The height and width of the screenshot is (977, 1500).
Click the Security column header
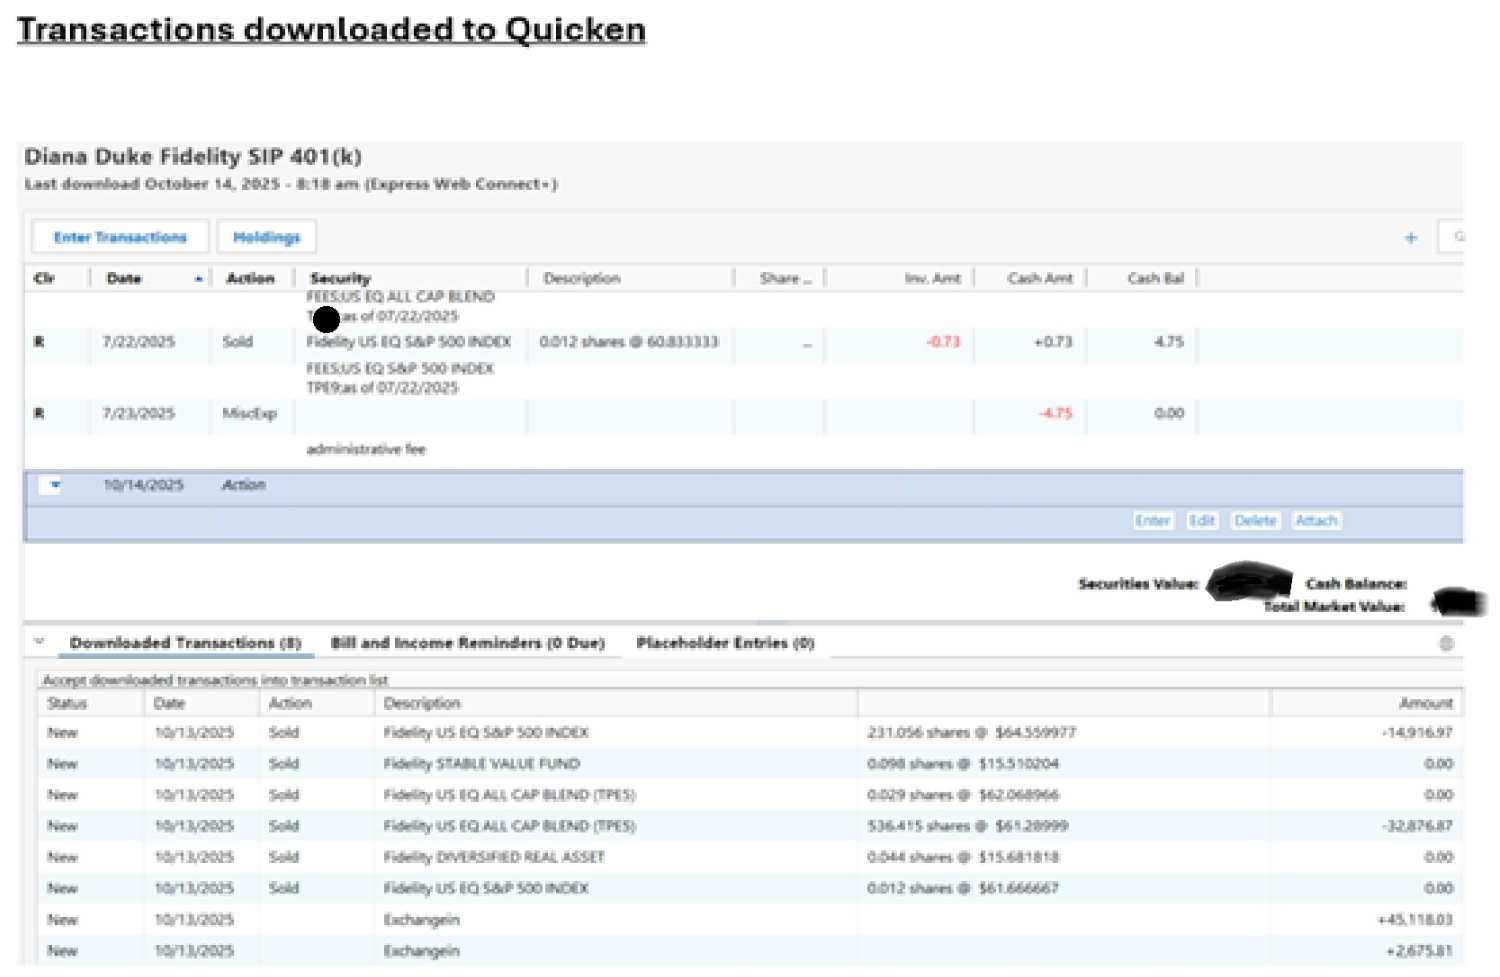(340, 279)
